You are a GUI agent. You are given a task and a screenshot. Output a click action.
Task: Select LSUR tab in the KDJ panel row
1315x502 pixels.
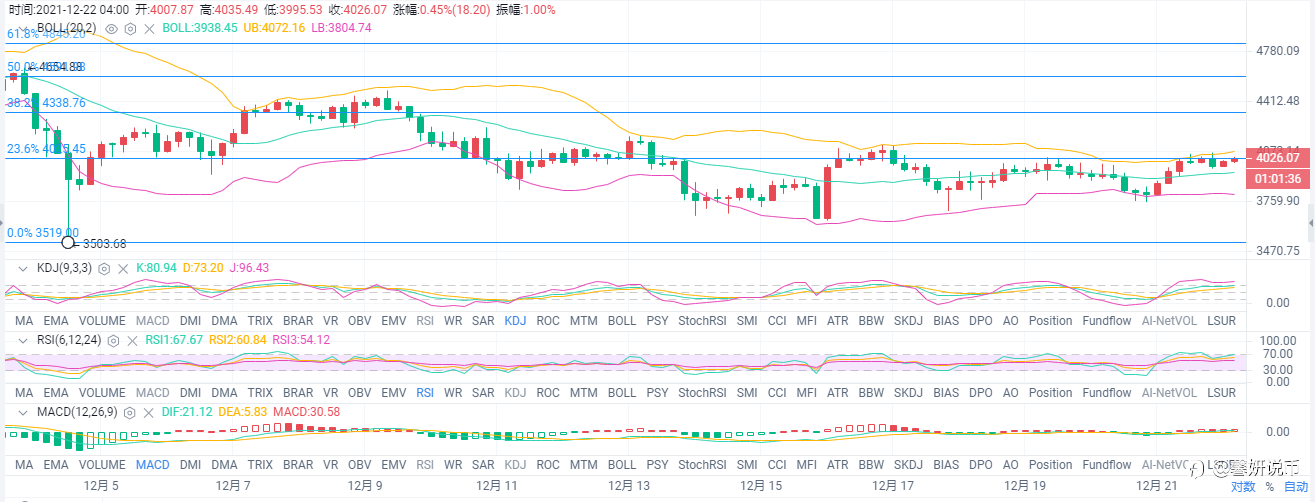pos(1222,321)
